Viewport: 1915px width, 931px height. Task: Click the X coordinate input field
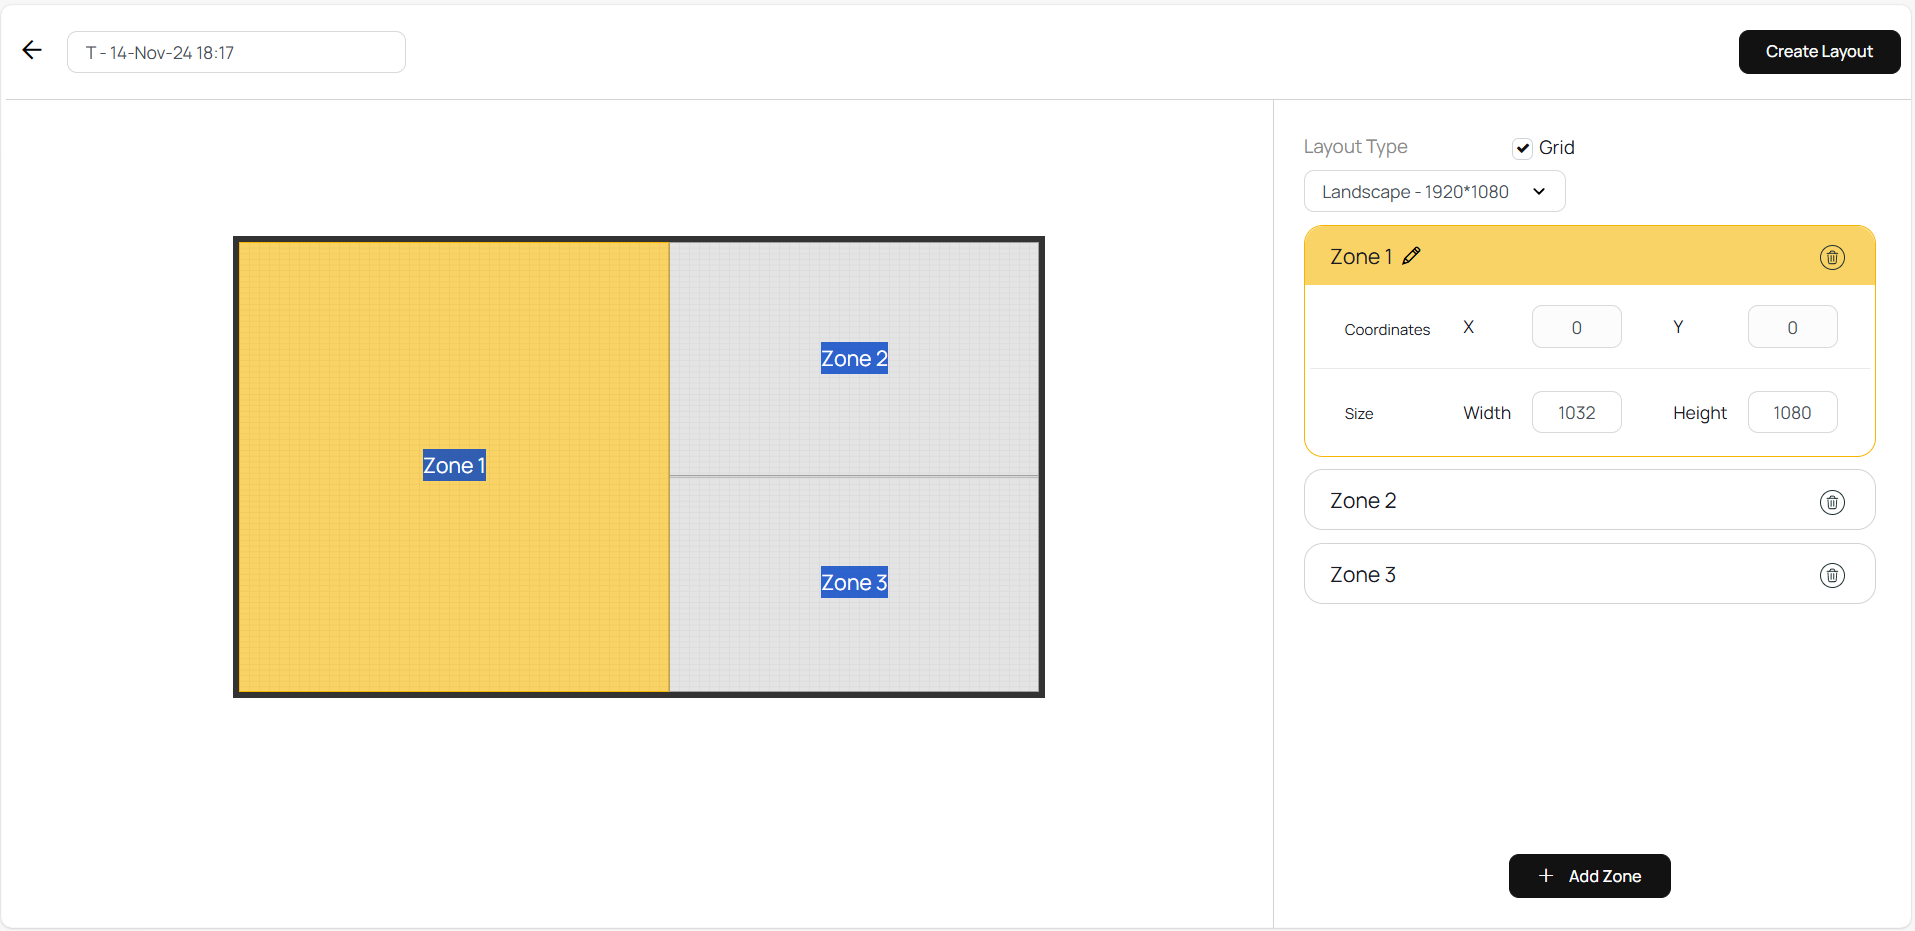(1576, 328)
